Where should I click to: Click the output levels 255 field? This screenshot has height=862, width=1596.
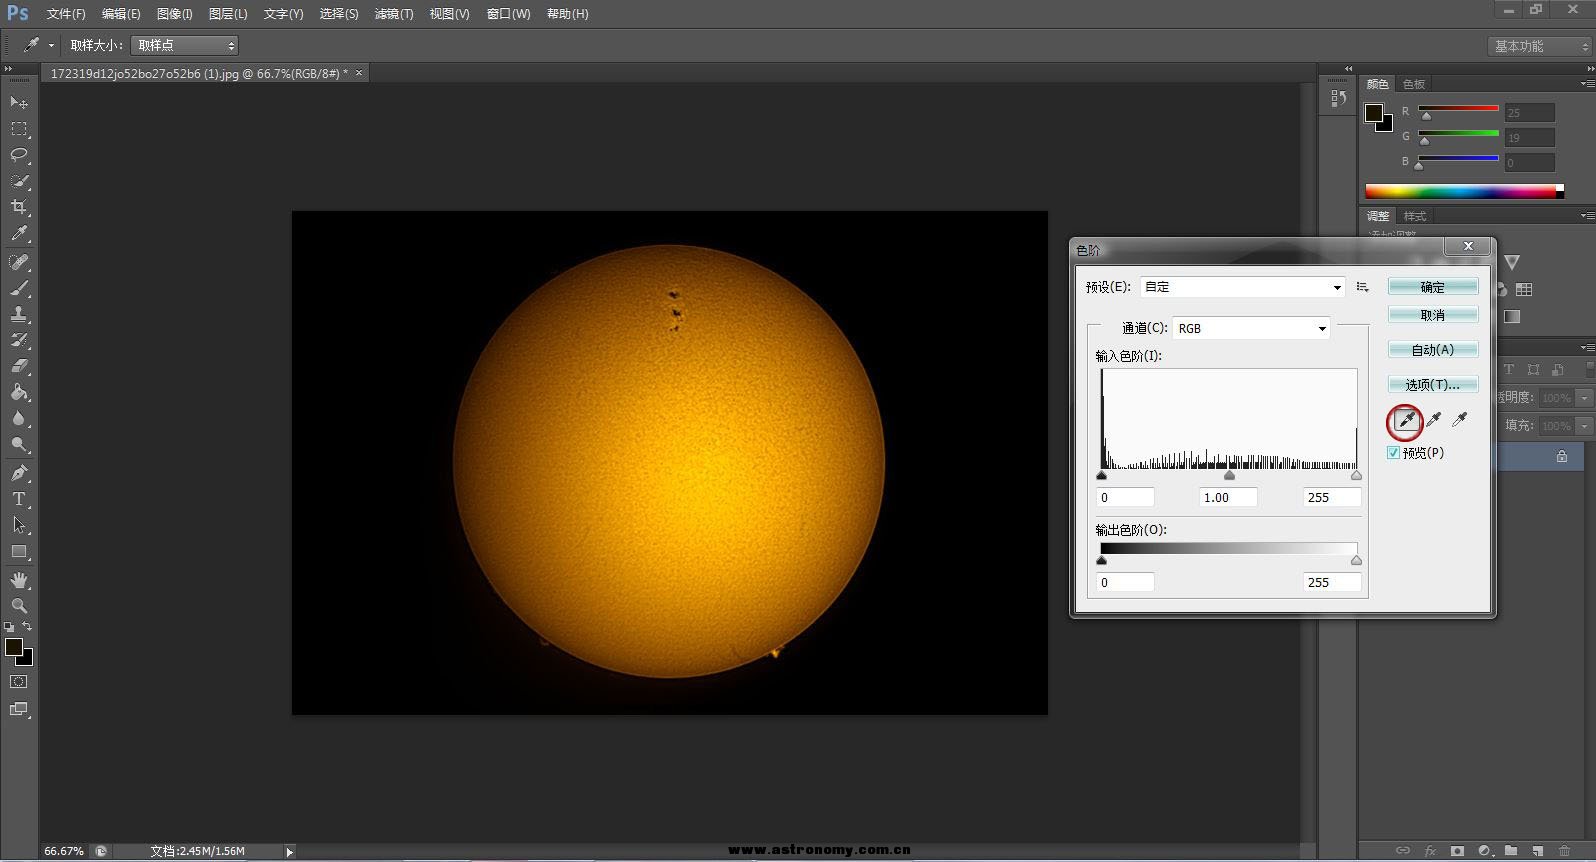1332,582
